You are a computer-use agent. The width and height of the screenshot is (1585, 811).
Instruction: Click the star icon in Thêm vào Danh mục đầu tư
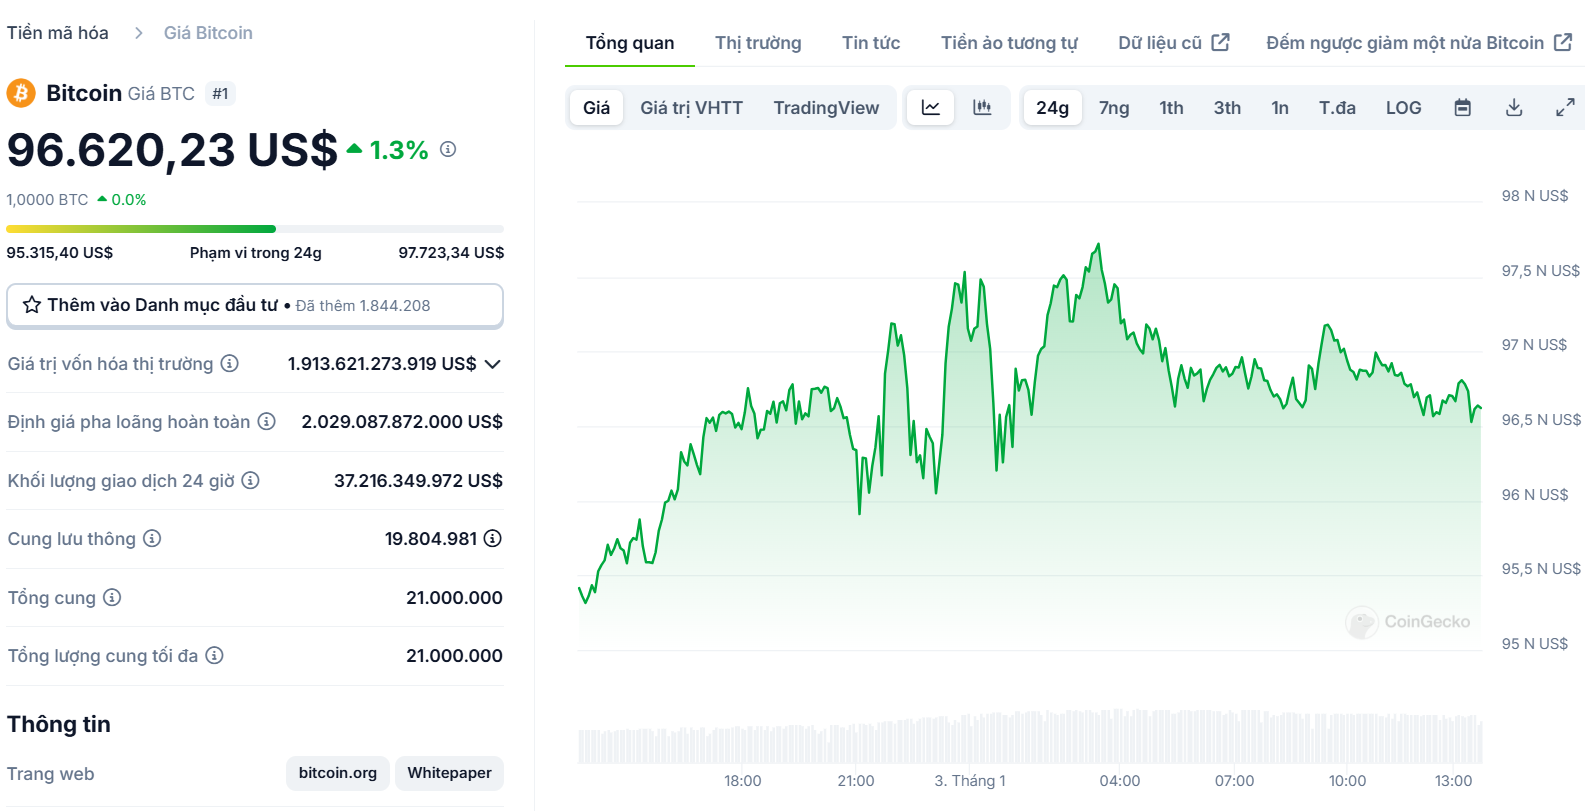[x=32, y=305]
